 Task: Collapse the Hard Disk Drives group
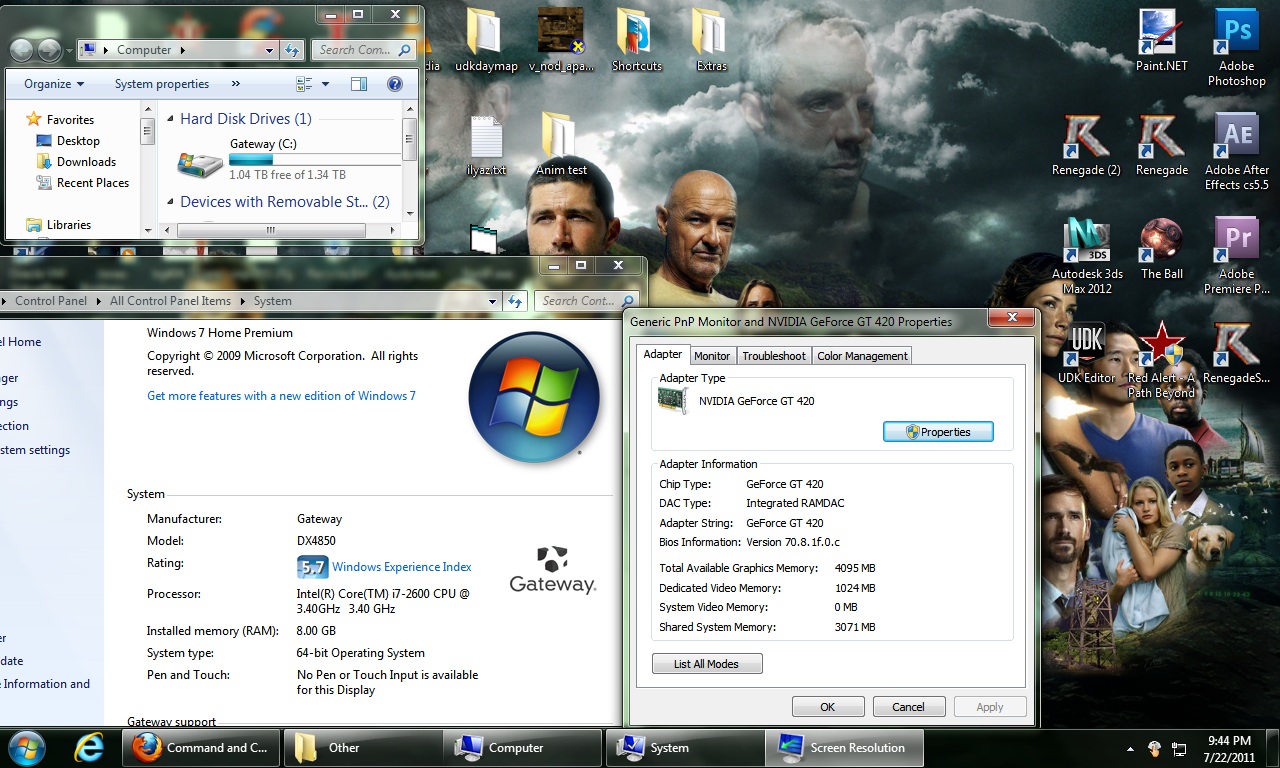pos(169,119)
